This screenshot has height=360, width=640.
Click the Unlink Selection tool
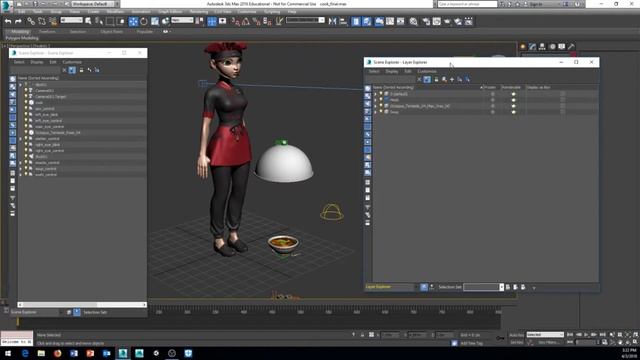click(x=42, y=21)
